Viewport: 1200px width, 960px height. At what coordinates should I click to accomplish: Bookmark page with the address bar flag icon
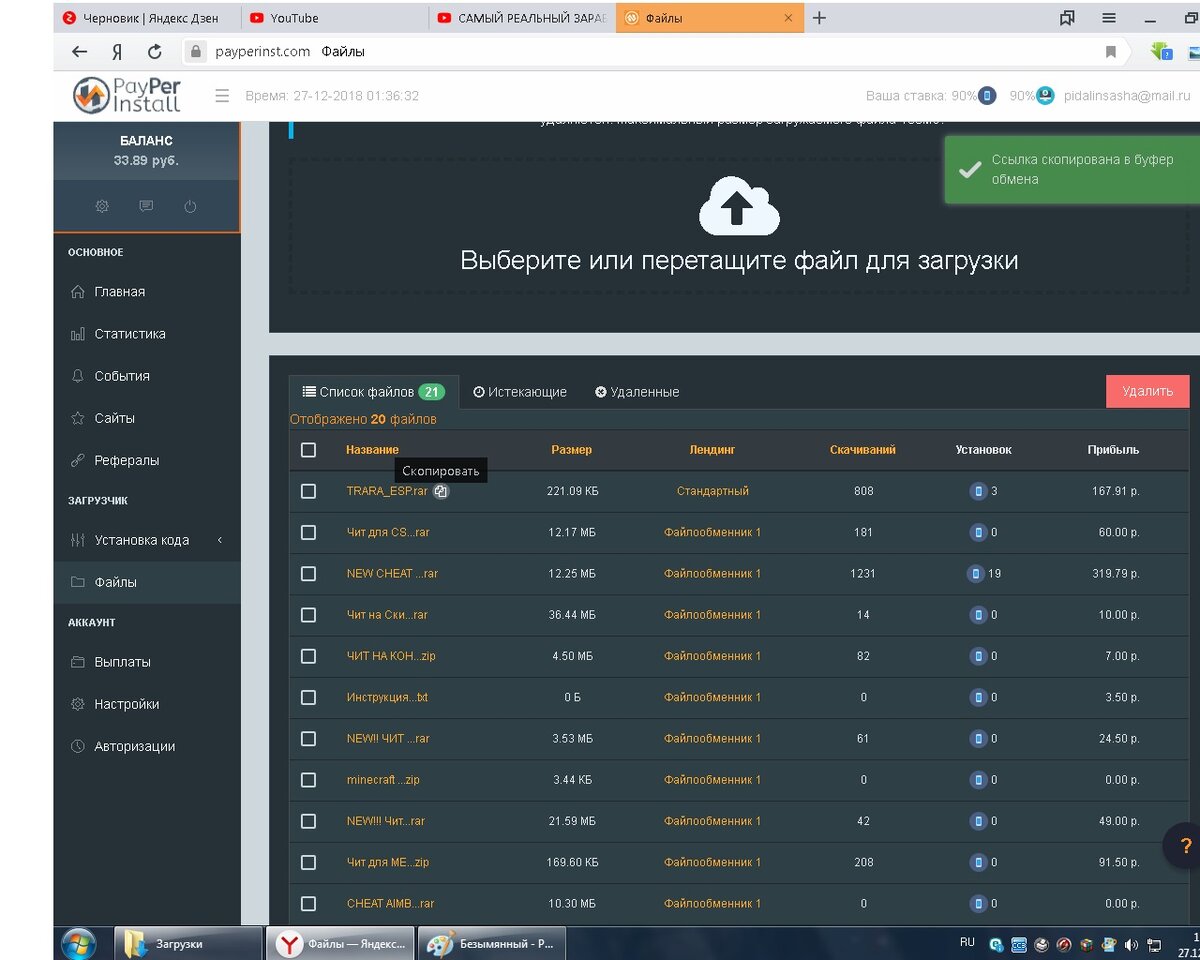tap(1110, 51)
